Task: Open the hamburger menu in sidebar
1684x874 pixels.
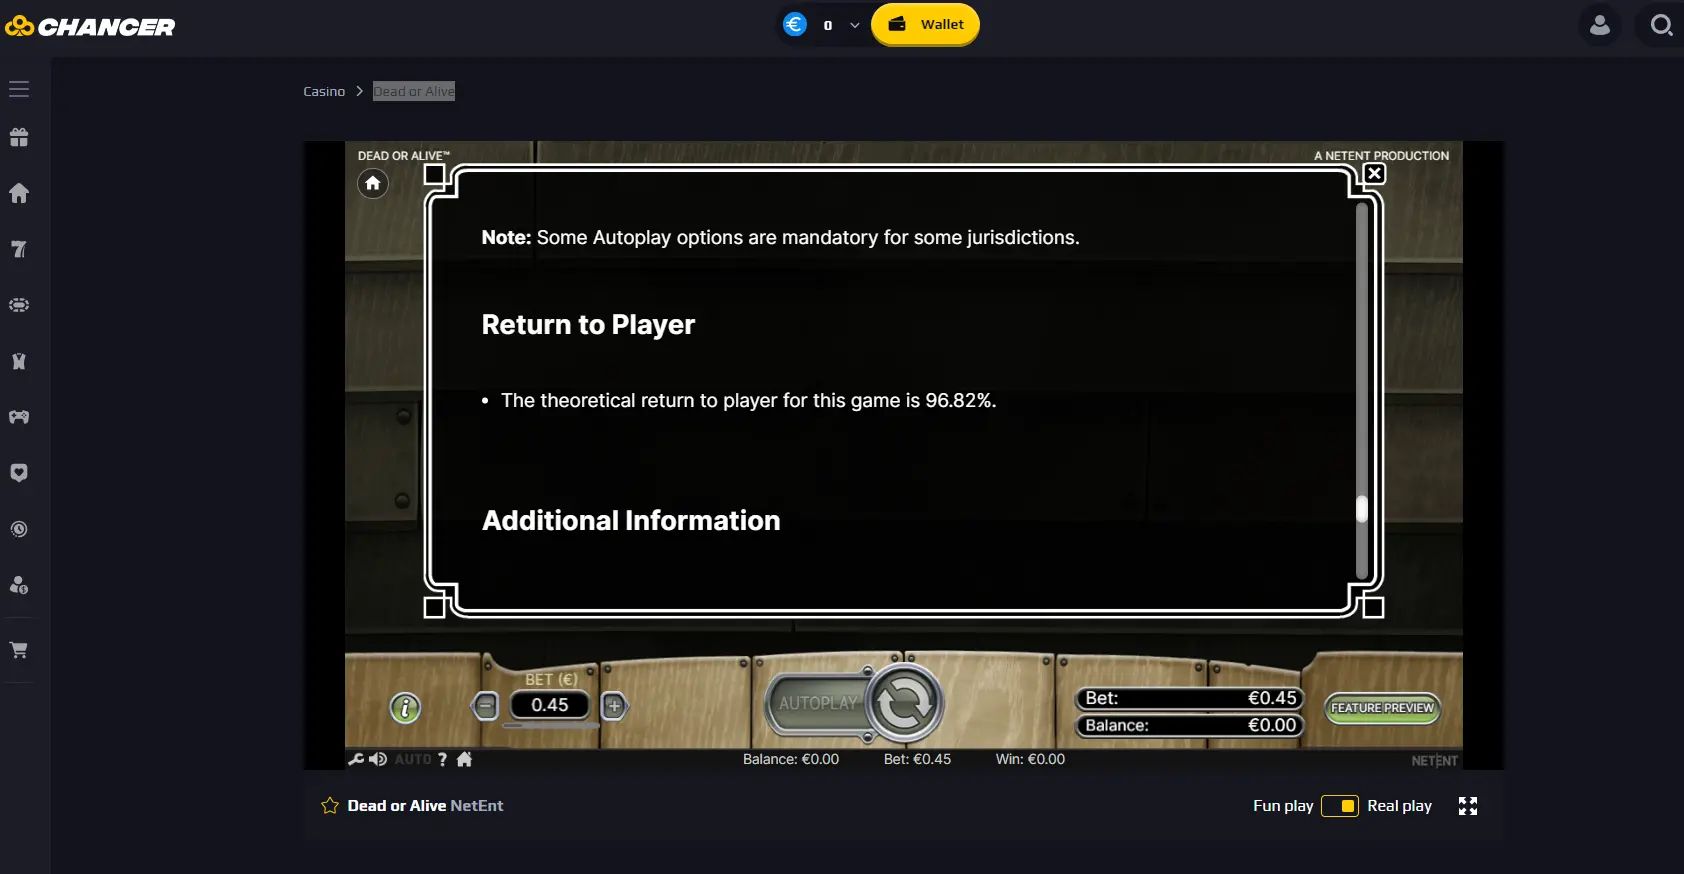Action: [19, 89]
